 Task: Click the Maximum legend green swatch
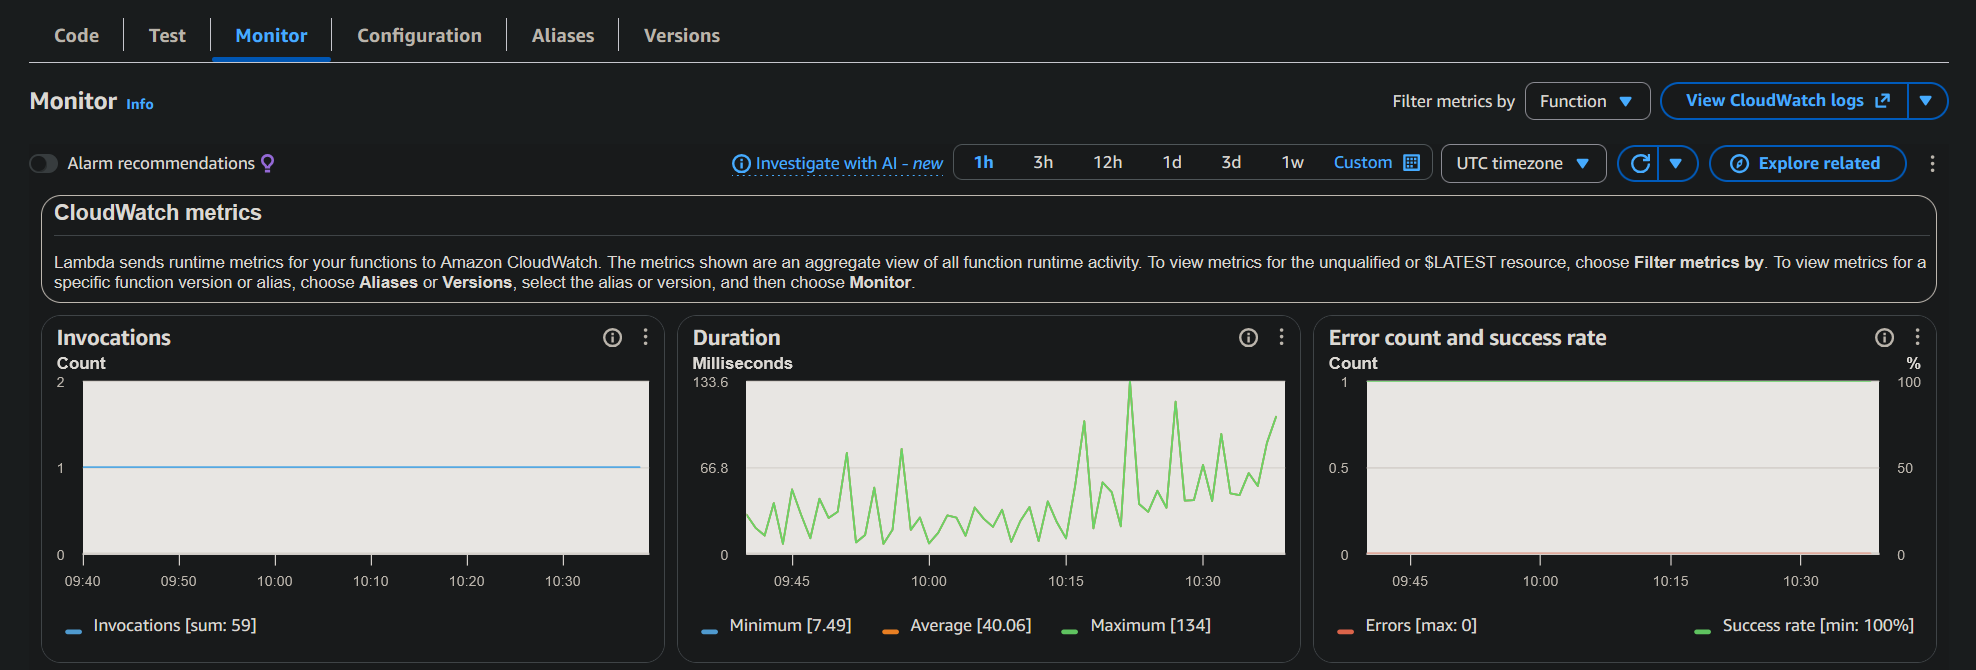[x=1069, y=631]
